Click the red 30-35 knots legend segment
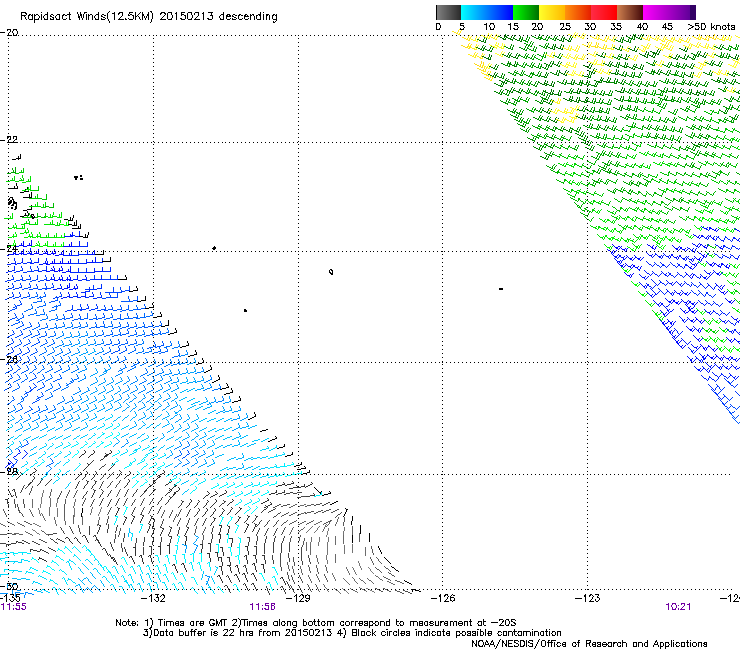740x650 pixels. point(604,12)
